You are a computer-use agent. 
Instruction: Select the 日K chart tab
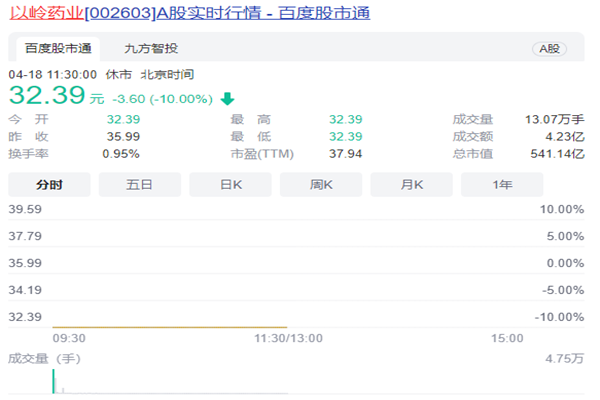point(230,185)
